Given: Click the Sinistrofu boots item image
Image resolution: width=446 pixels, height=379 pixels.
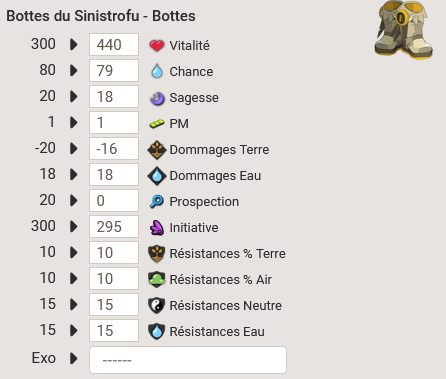Looking at the screenshot, I should pyautogui.click(x=404, y=29).
